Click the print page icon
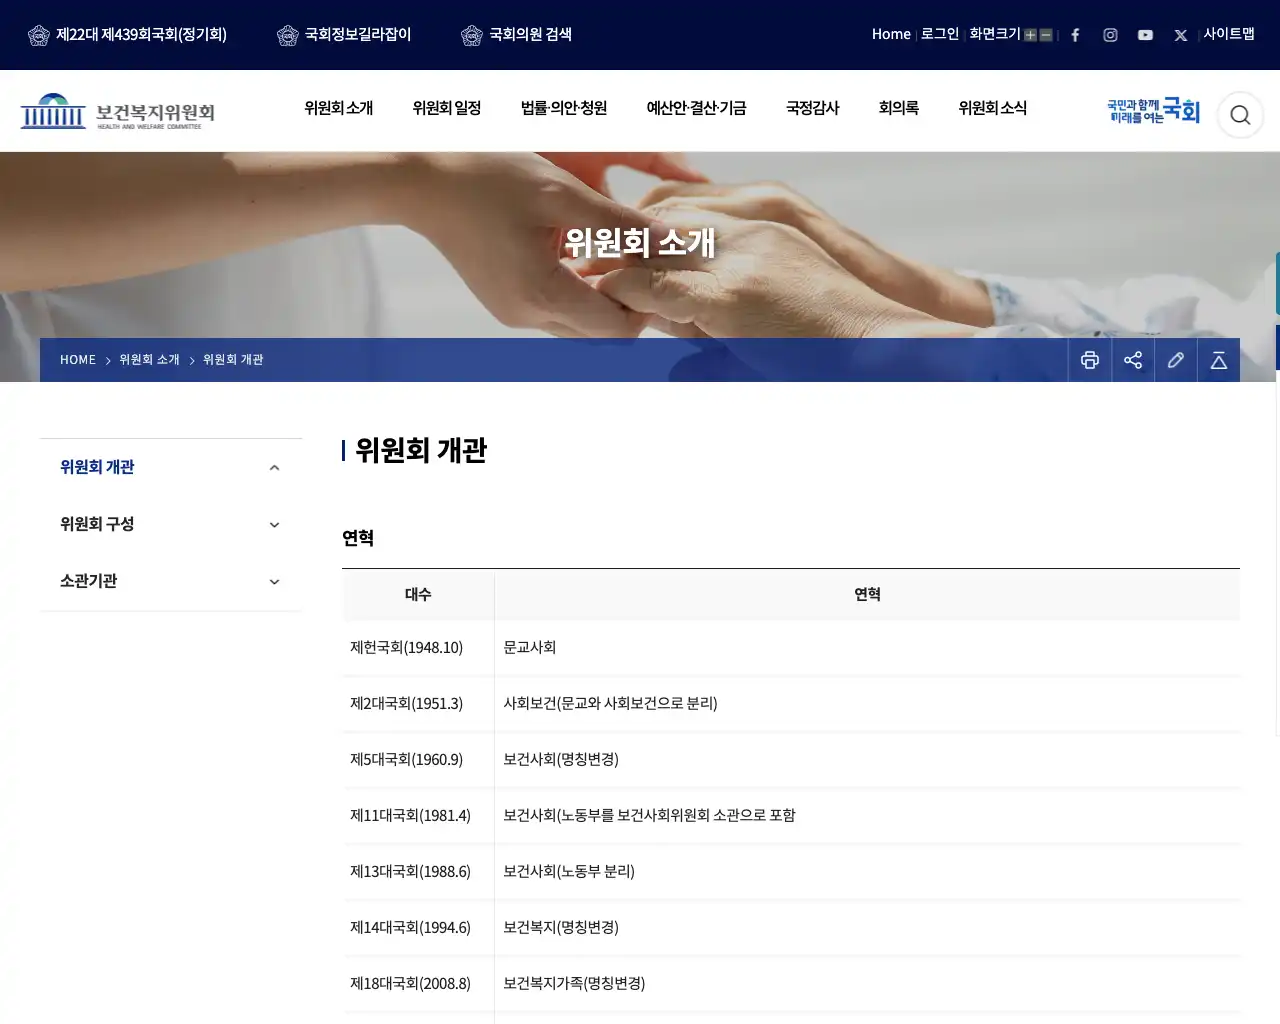This screenshot has height=1024, width=1280. pyautogui.click(x=1090, y=360)
